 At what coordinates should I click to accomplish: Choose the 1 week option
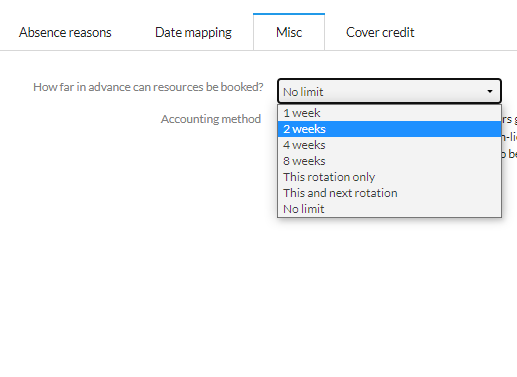click(x=389, y=113)
